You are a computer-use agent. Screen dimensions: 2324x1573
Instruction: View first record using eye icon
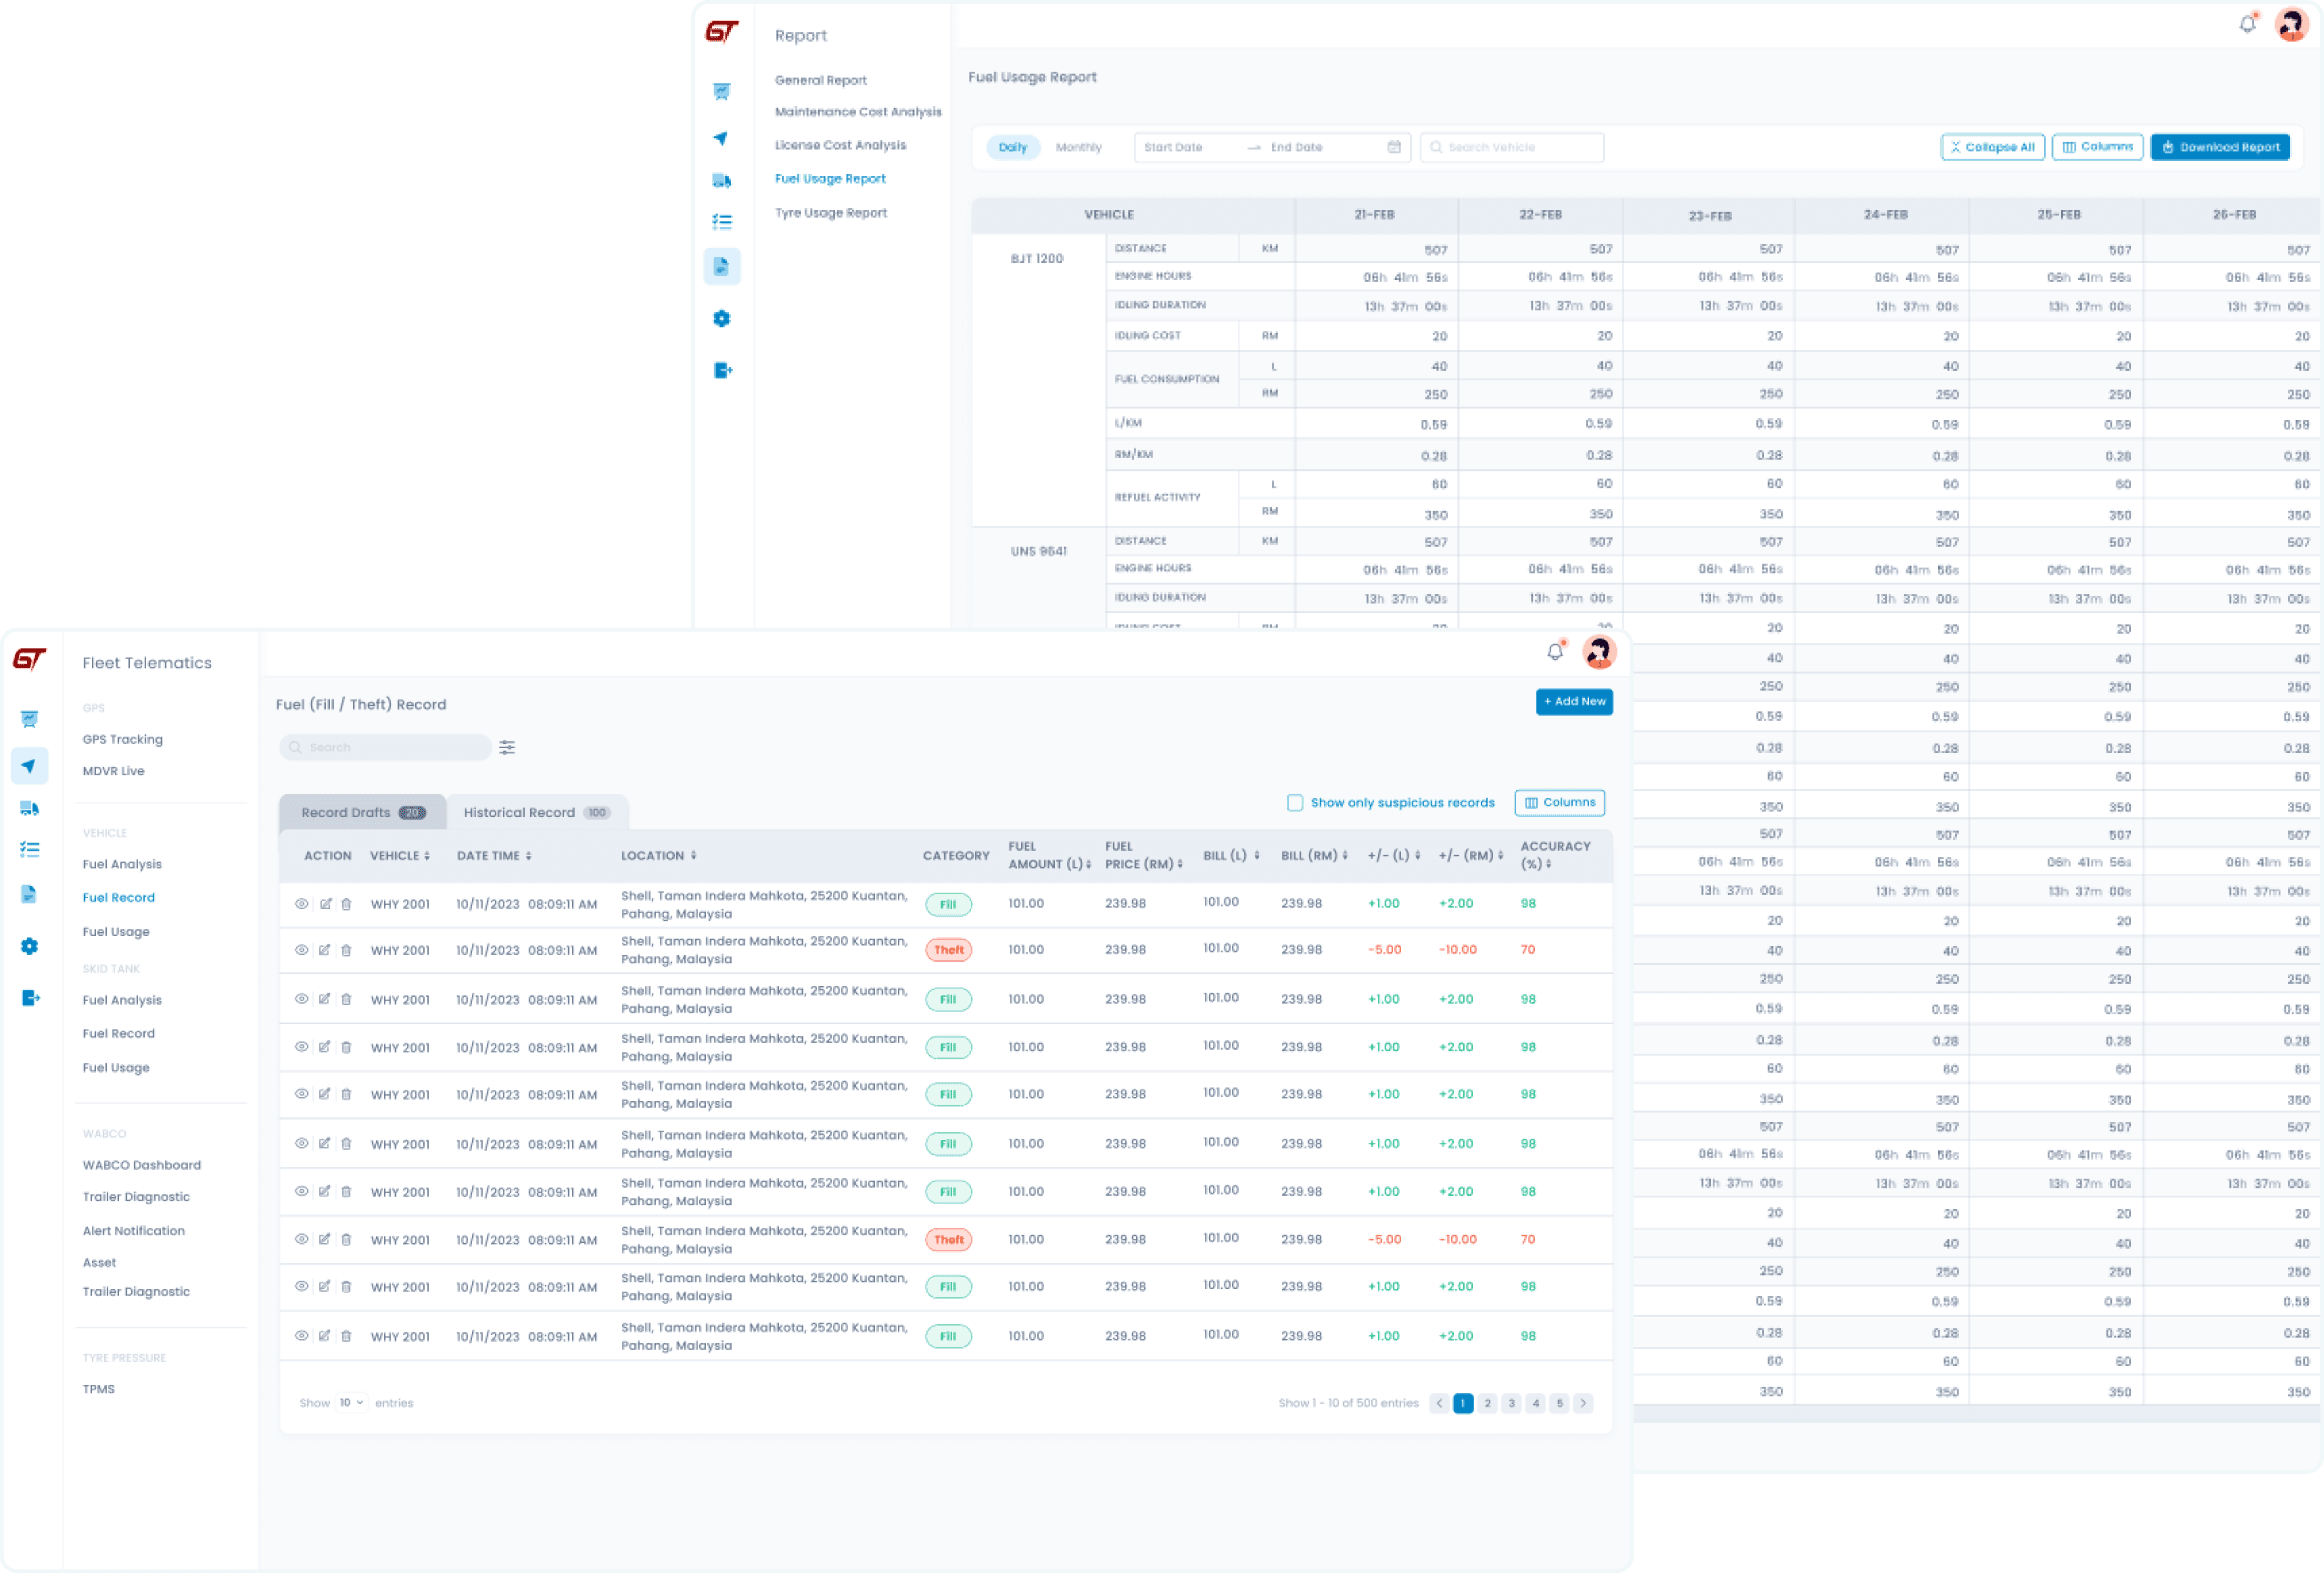click(301, 904)
